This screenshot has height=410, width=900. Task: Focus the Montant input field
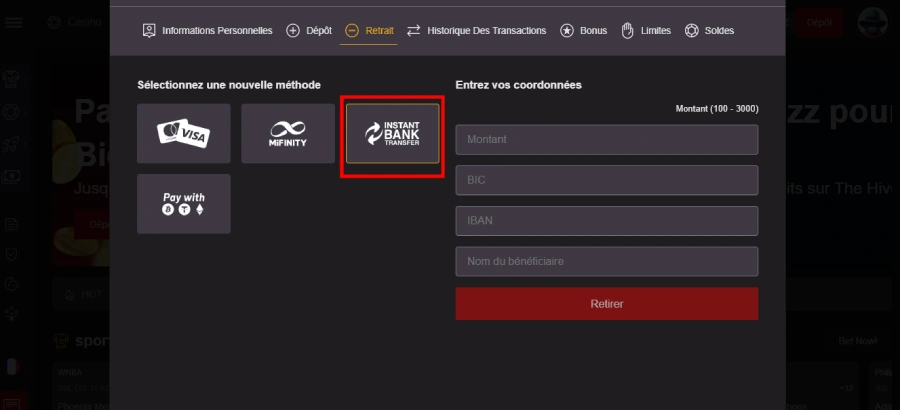click(x=607, y=140)
